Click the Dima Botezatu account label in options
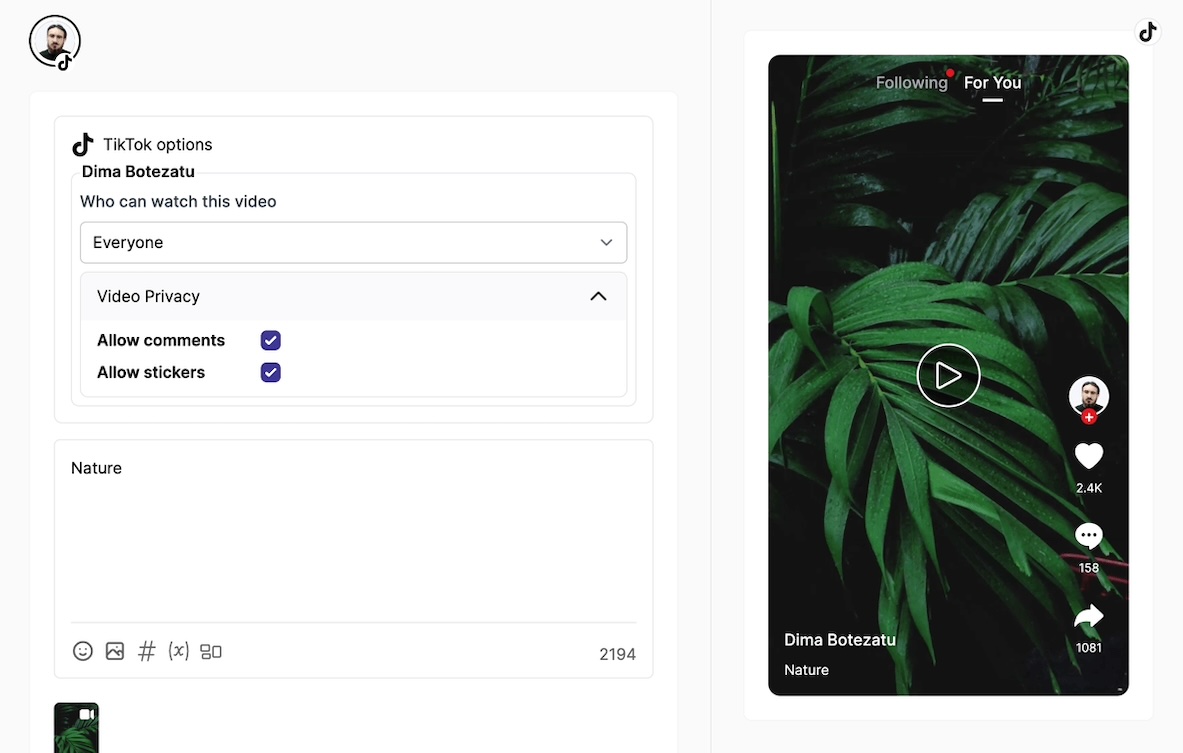The width and height of the screenshot is (1183, 753). pyautogui.click(x=138, y=172)
